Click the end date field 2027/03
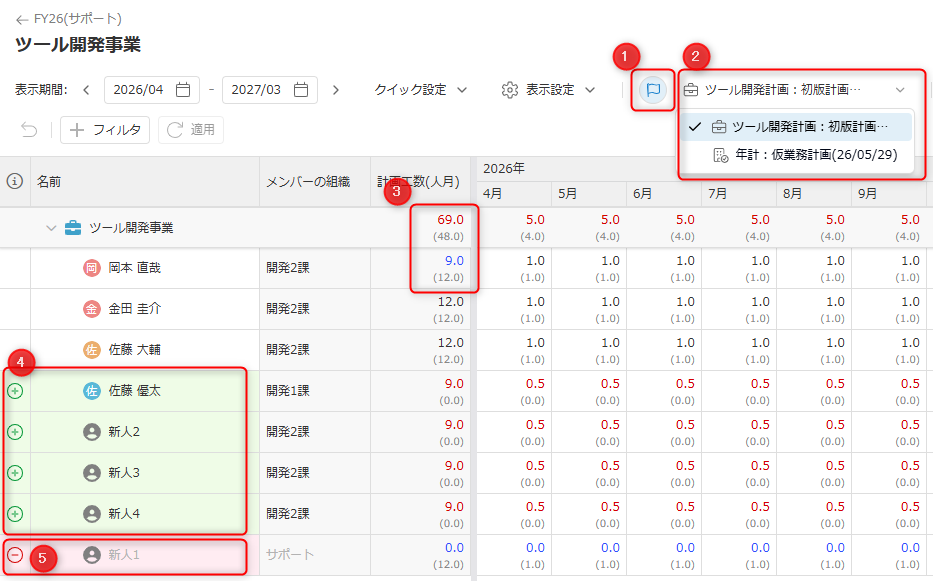 coord(270,90)
